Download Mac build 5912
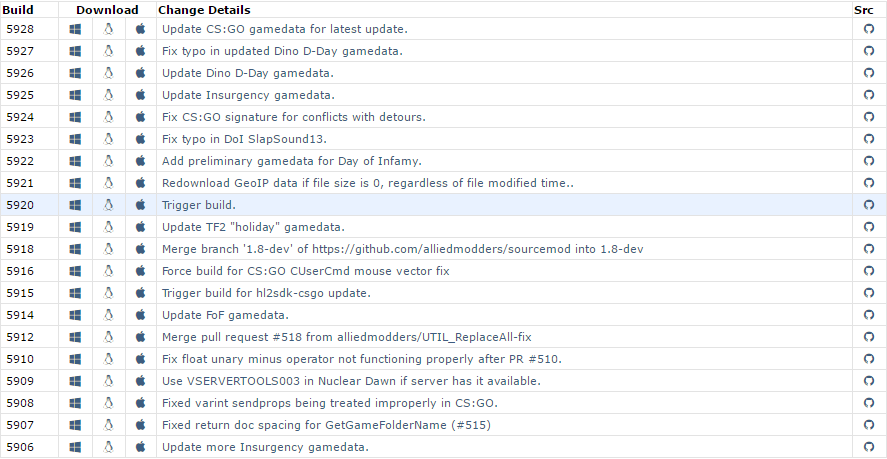887x459 pixels. point(141,337)
